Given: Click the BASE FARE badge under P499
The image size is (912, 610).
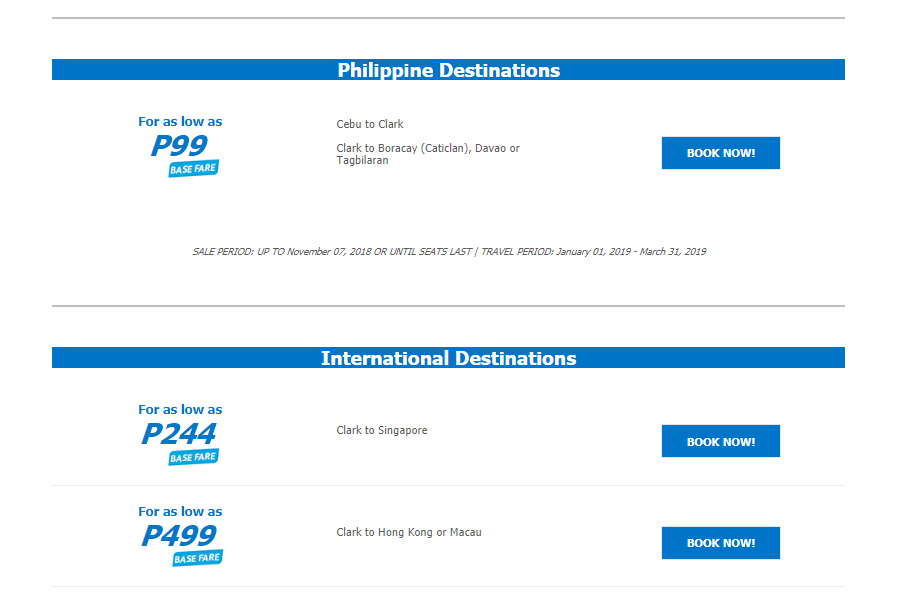Looking at the screenshot, I should [x=198, y=558].
